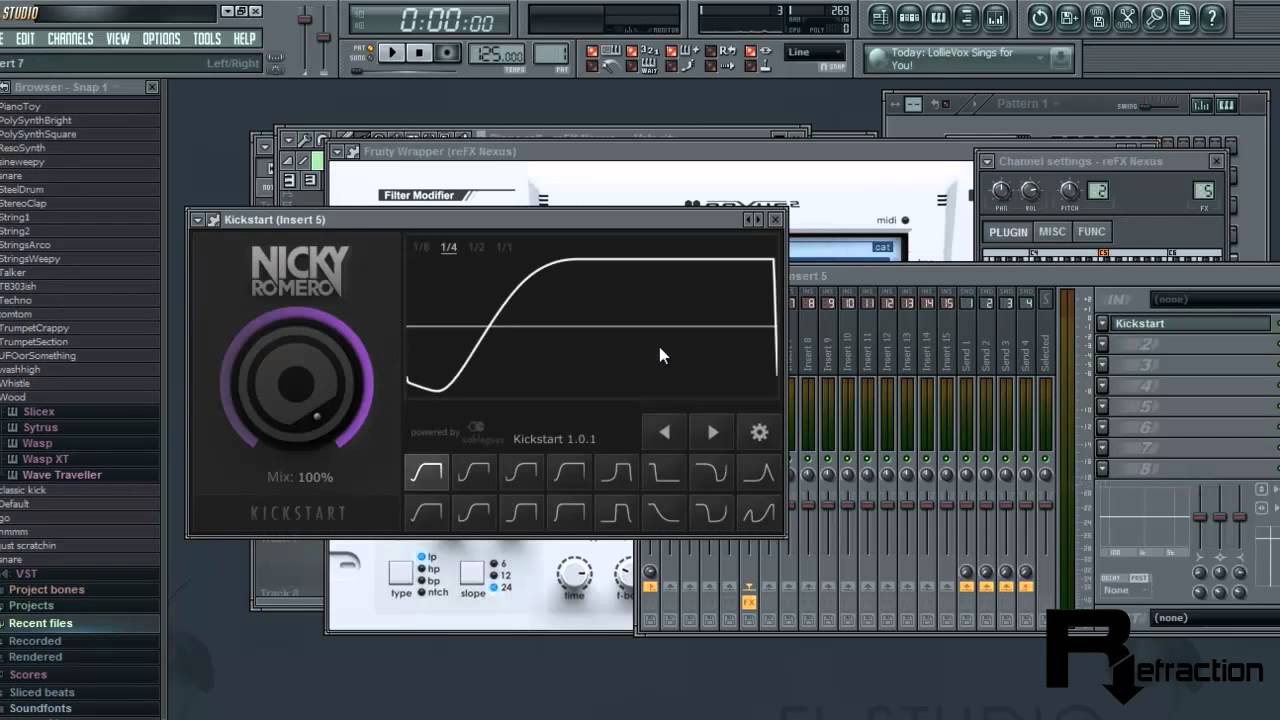The width and height of the screenshot is (1280, 720).
Task: Click plug icon in Kickstart title bar
Action: (x=213, y=220)
